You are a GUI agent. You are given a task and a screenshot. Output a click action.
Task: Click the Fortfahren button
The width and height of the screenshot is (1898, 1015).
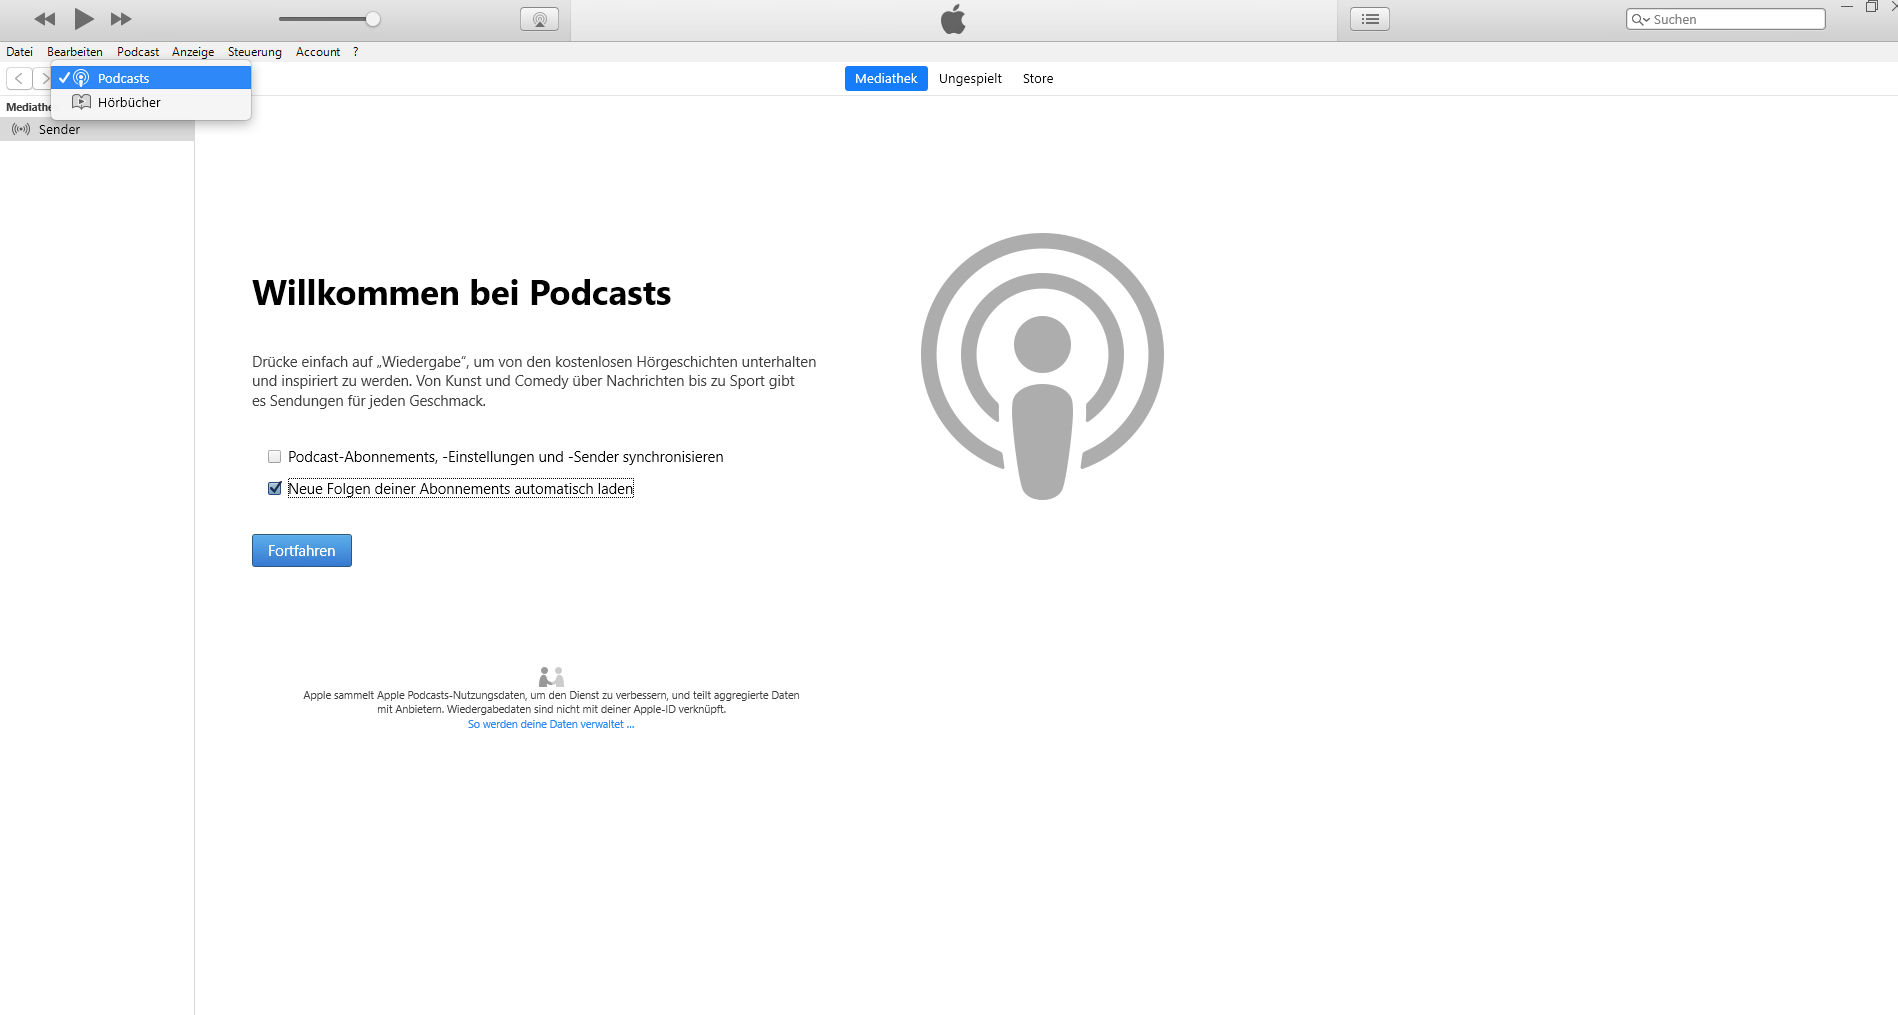(302, 551)
